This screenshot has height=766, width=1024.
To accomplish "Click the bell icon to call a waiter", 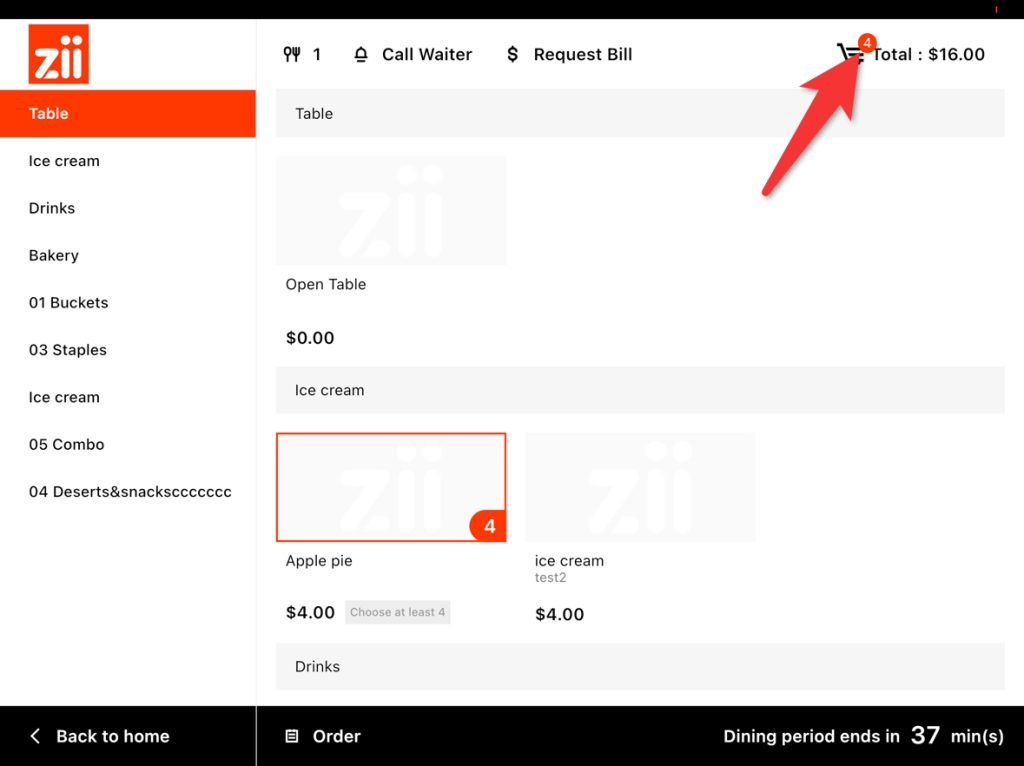I will click(360, 54).
